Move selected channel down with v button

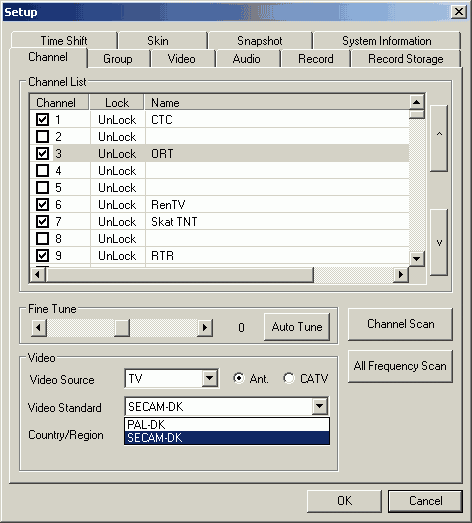[439, 242]
